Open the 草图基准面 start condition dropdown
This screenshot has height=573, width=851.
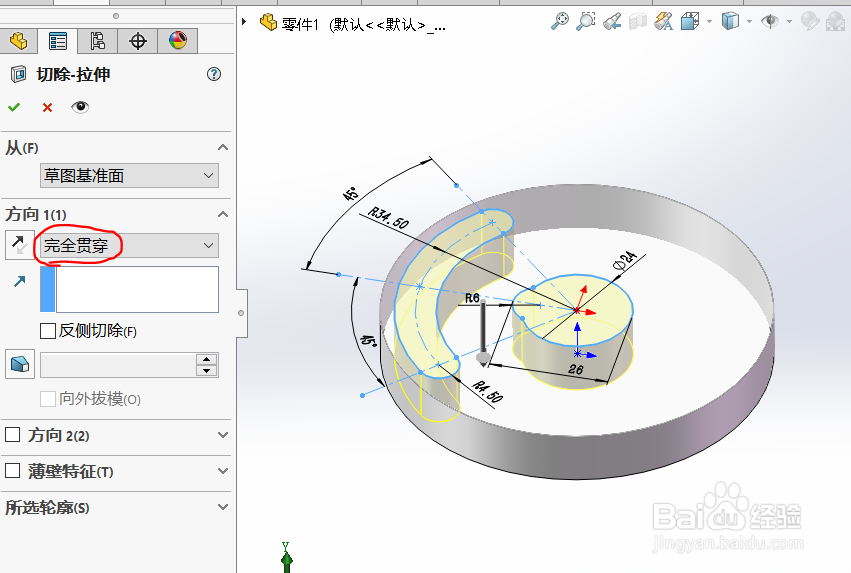pos(129,176)
